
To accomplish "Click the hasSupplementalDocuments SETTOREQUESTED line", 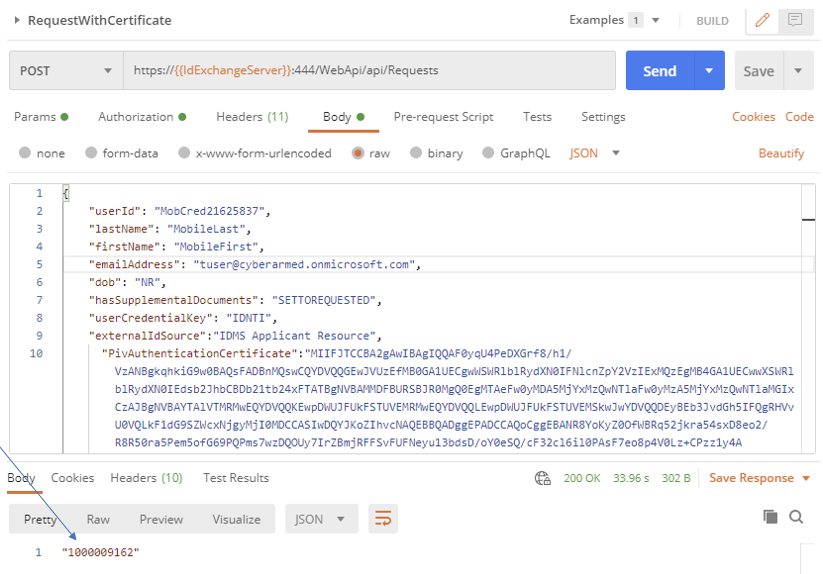I will (235, 300).
